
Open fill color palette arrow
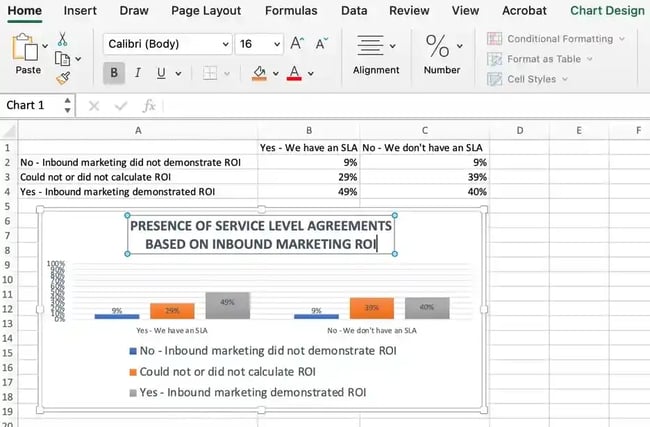coord(276,74)
